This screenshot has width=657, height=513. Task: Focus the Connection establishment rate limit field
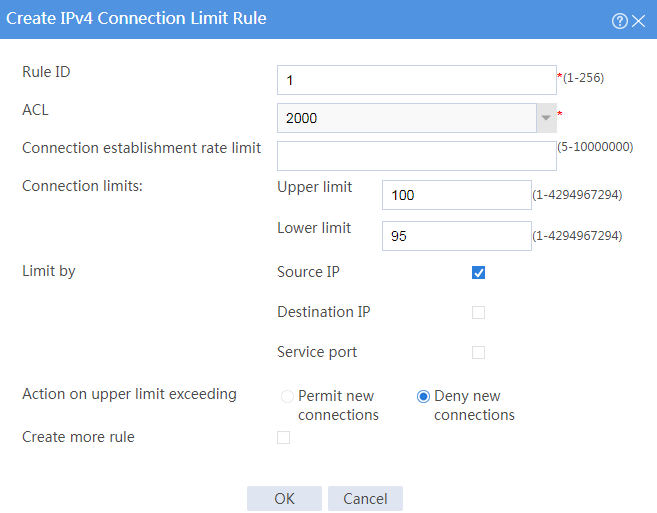coord(417,156)
